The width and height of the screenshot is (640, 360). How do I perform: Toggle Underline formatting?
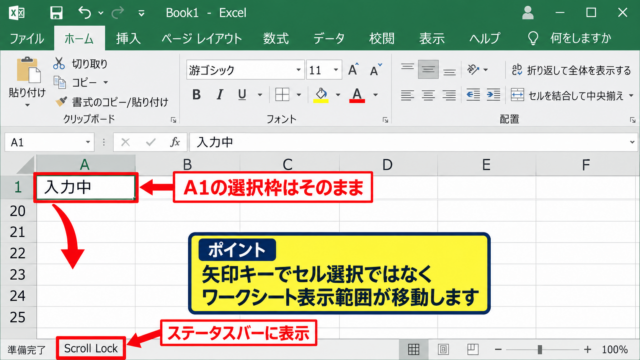pyautogui.click(x=242, y=95)
